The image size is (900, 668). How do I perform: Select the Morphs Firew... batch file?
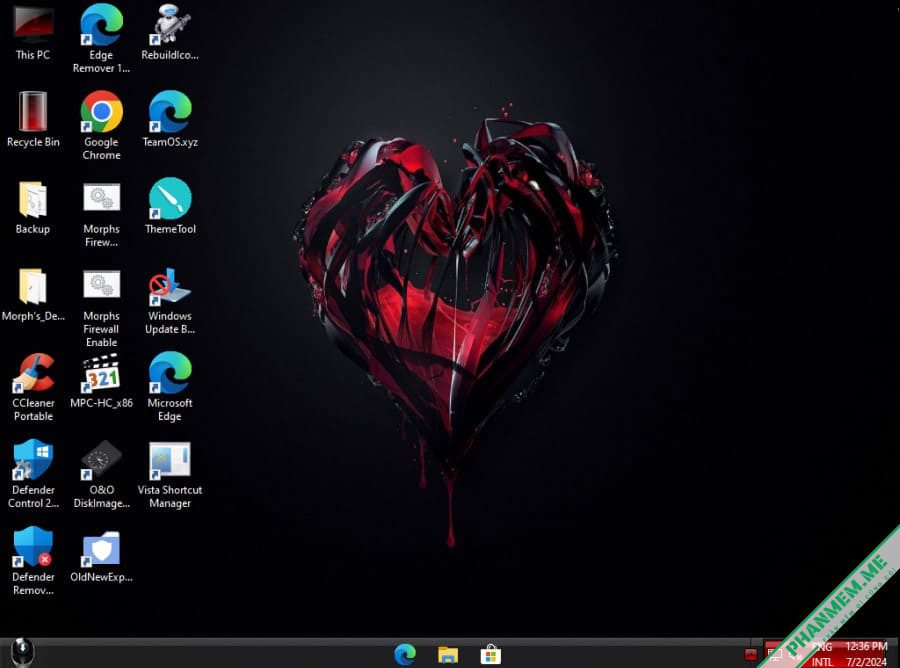tap(101, 213)
